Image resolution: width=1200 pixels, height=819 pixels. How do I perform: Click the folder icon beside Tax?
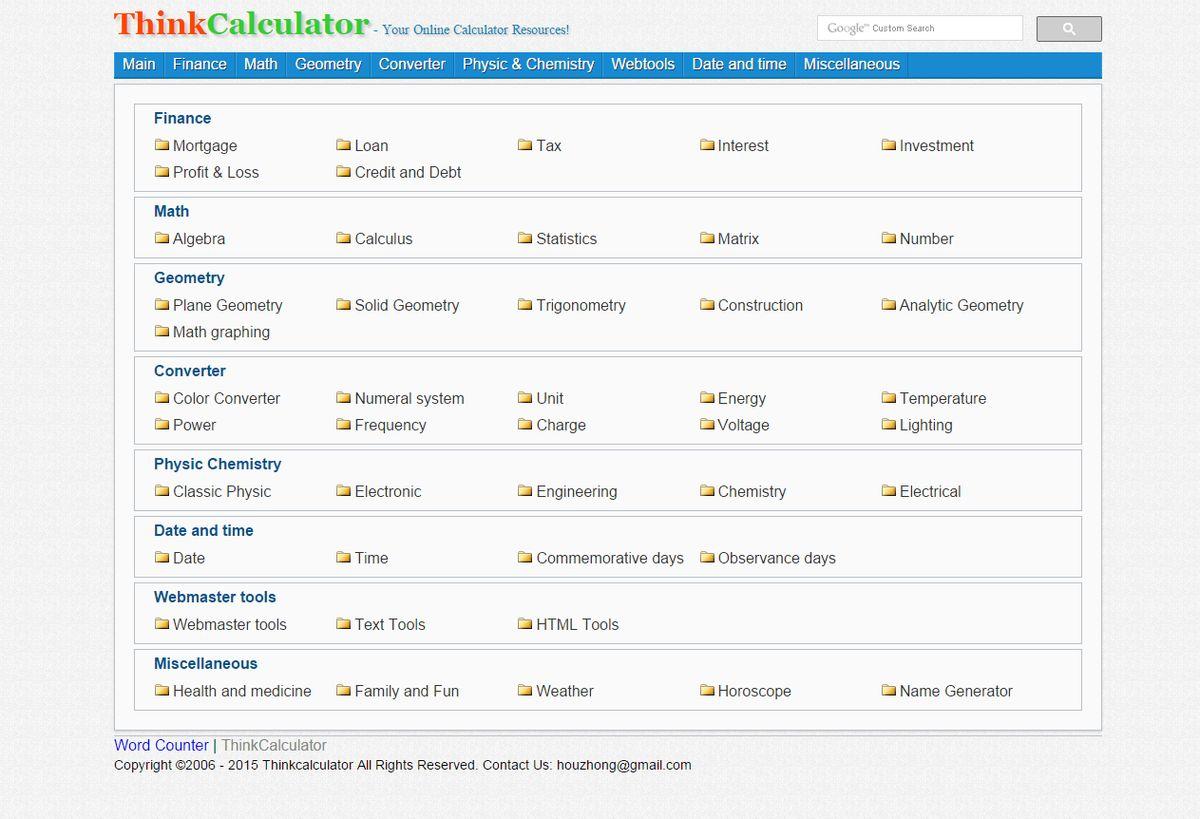coord(525,145)
